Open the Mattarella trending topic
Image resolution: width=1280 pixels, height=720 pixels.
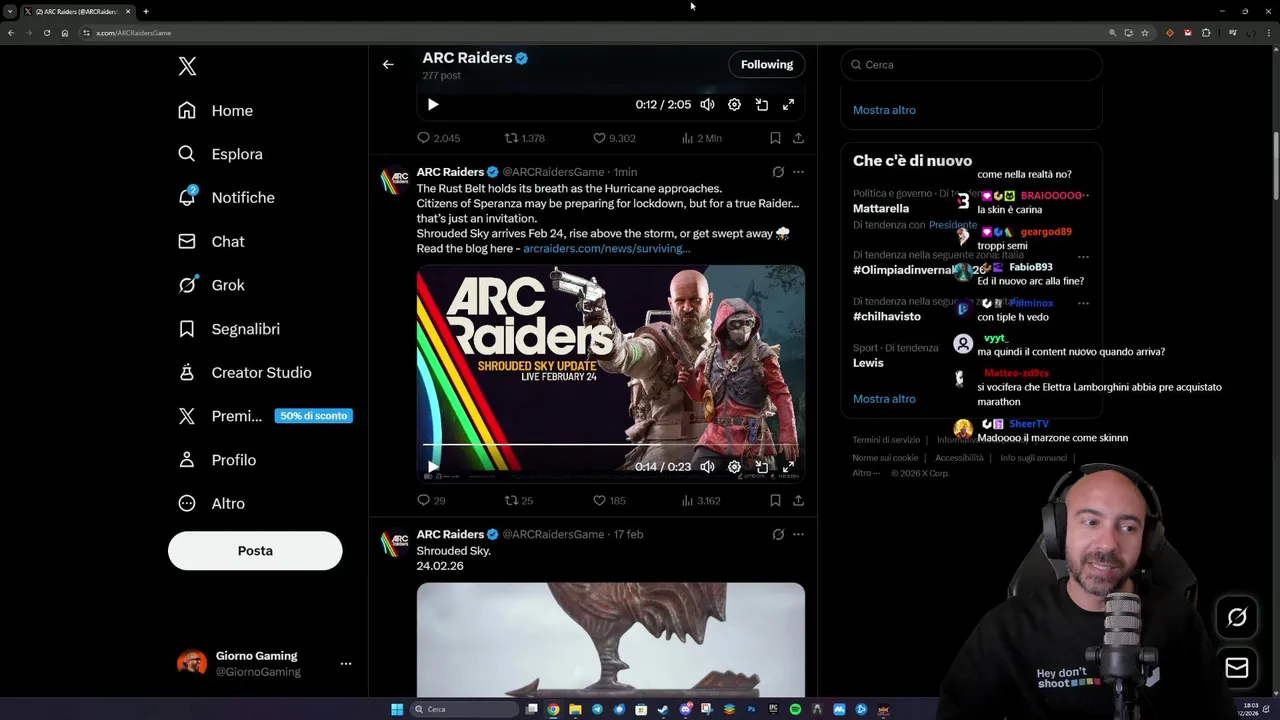(x=881, y=209)
